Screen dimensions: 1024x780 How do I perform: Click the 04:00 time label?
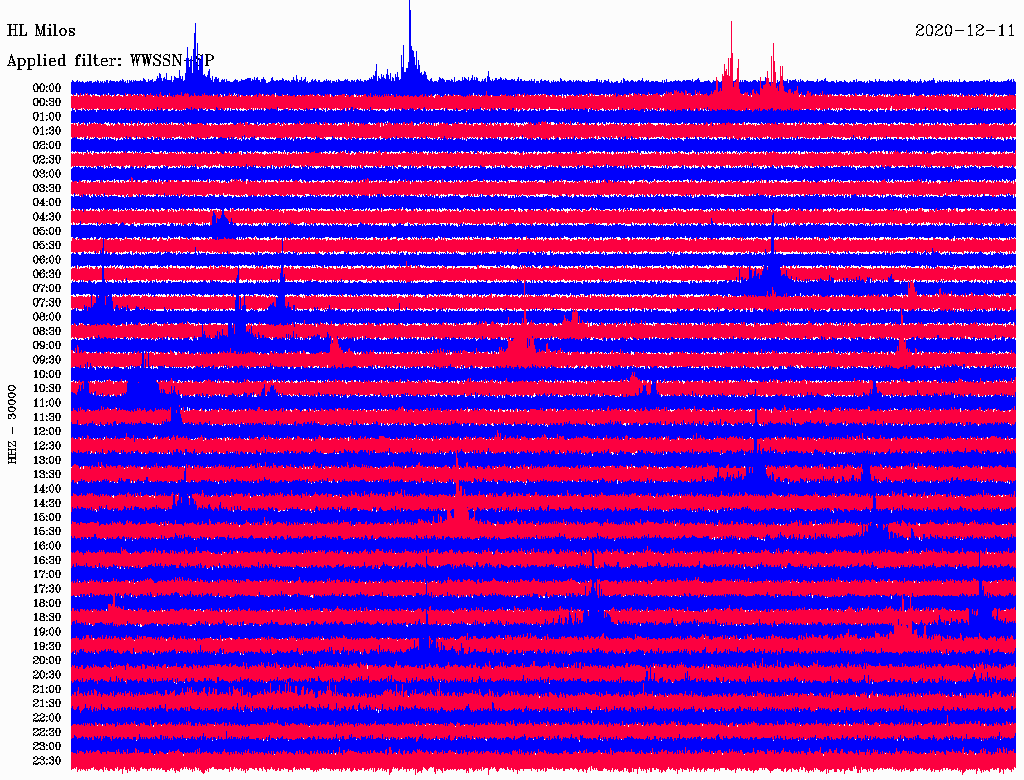[x=47, y=203]
